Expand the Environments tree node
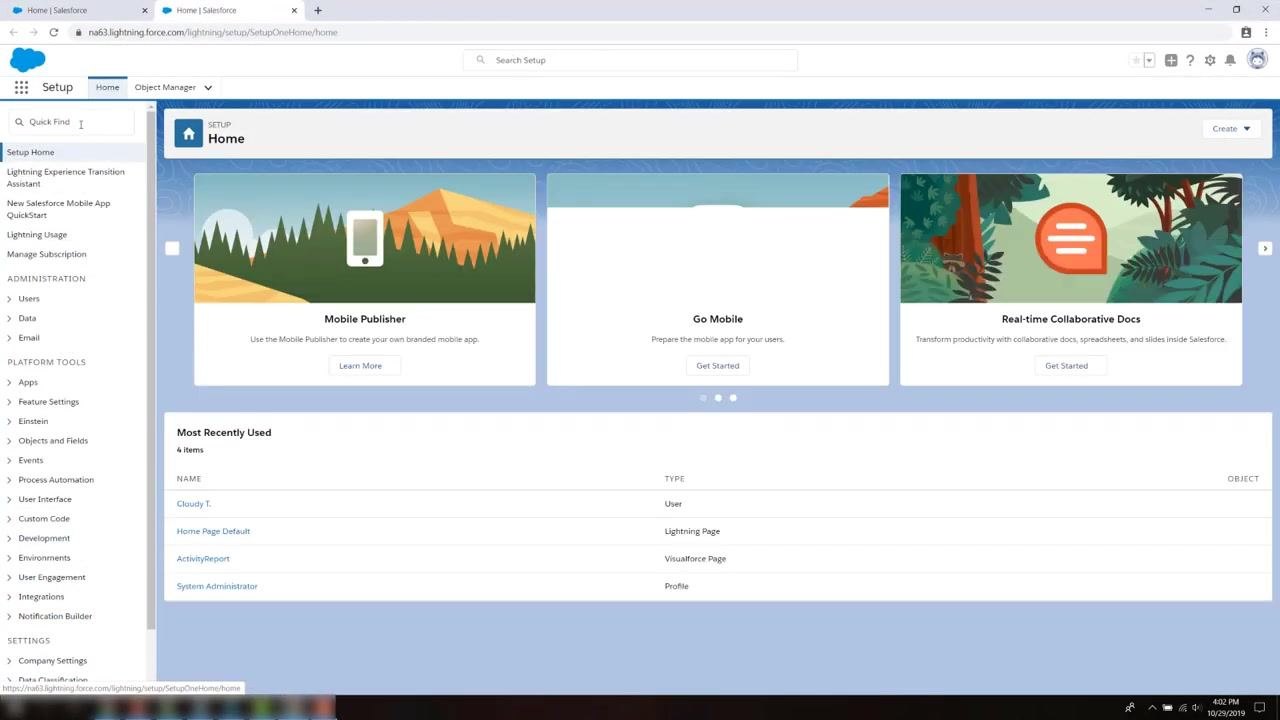Viewport: 1280px width, 720px height. point(9,558)
